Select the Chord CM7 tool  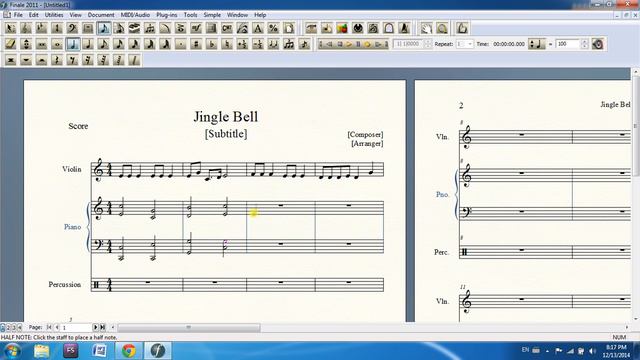point(227,28)
